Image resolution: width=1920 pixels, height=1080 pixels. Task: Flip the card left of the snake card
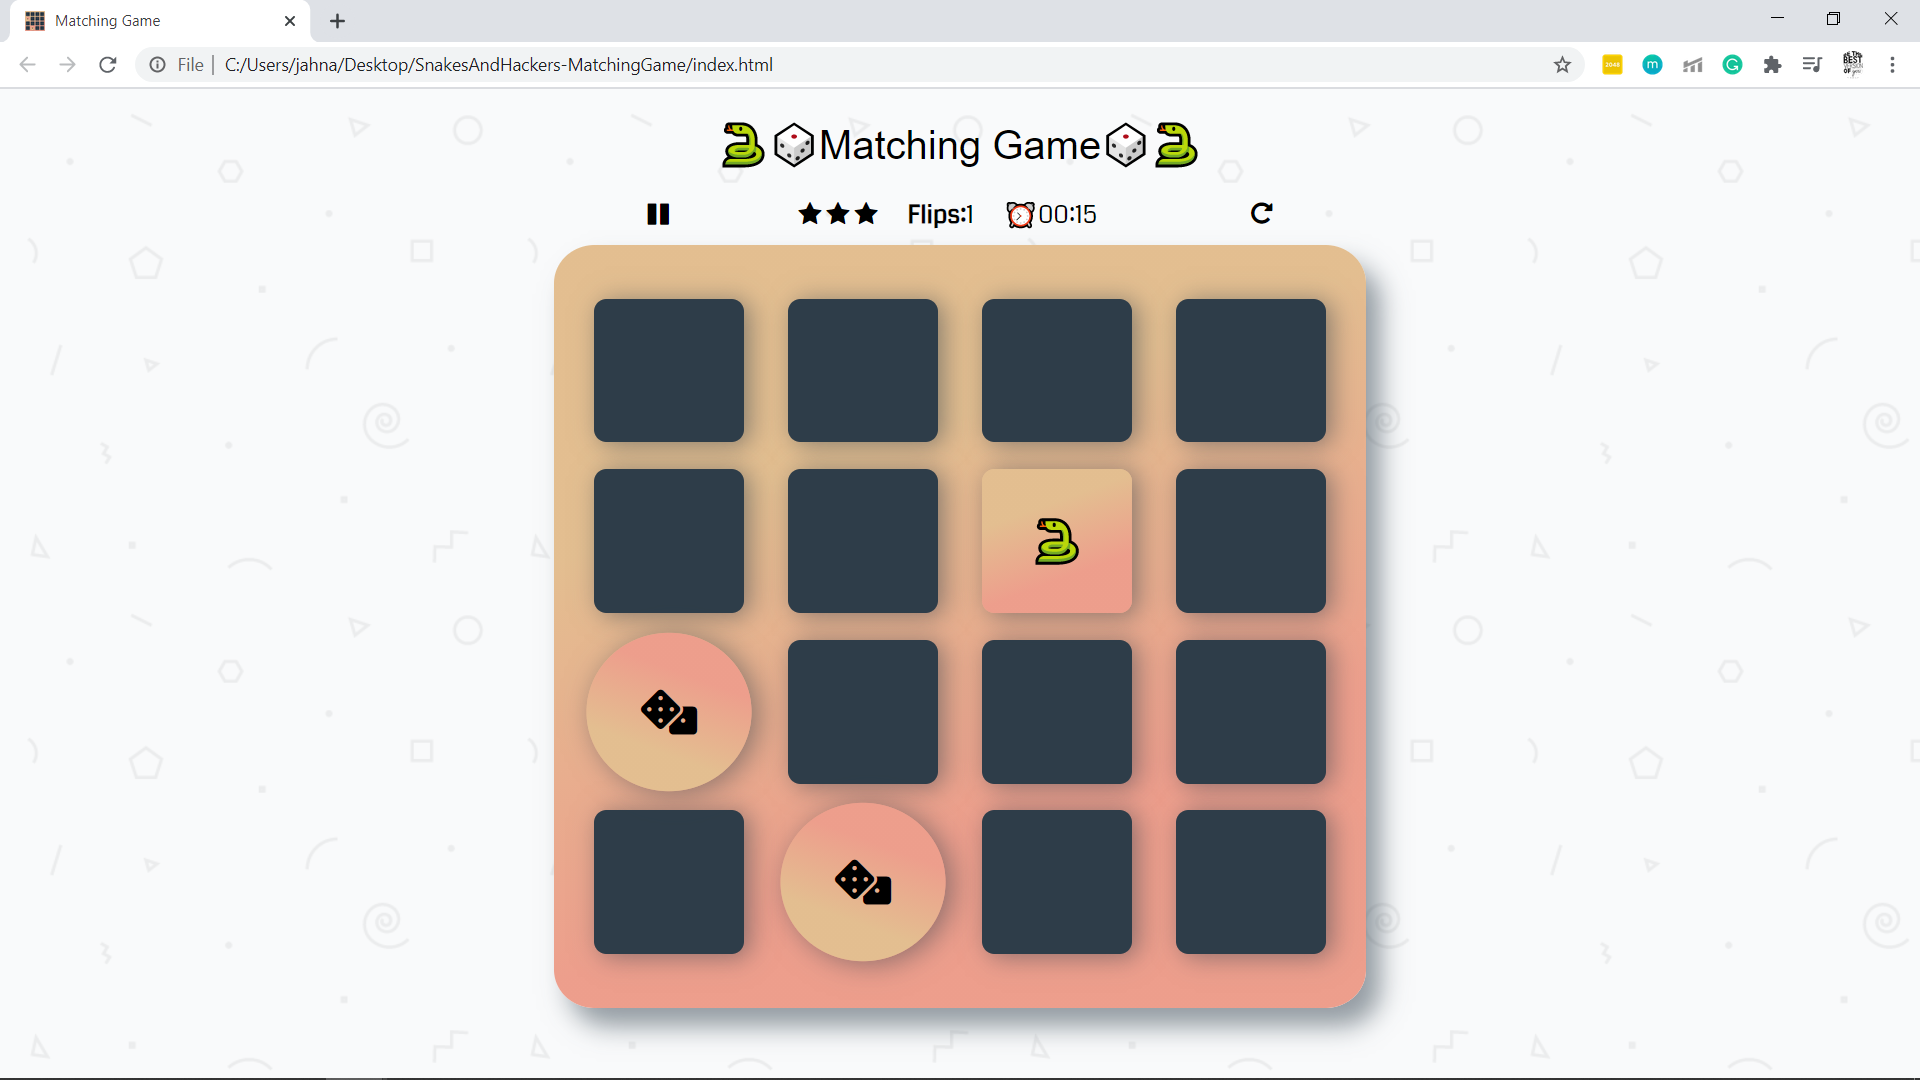pos(862,541)
